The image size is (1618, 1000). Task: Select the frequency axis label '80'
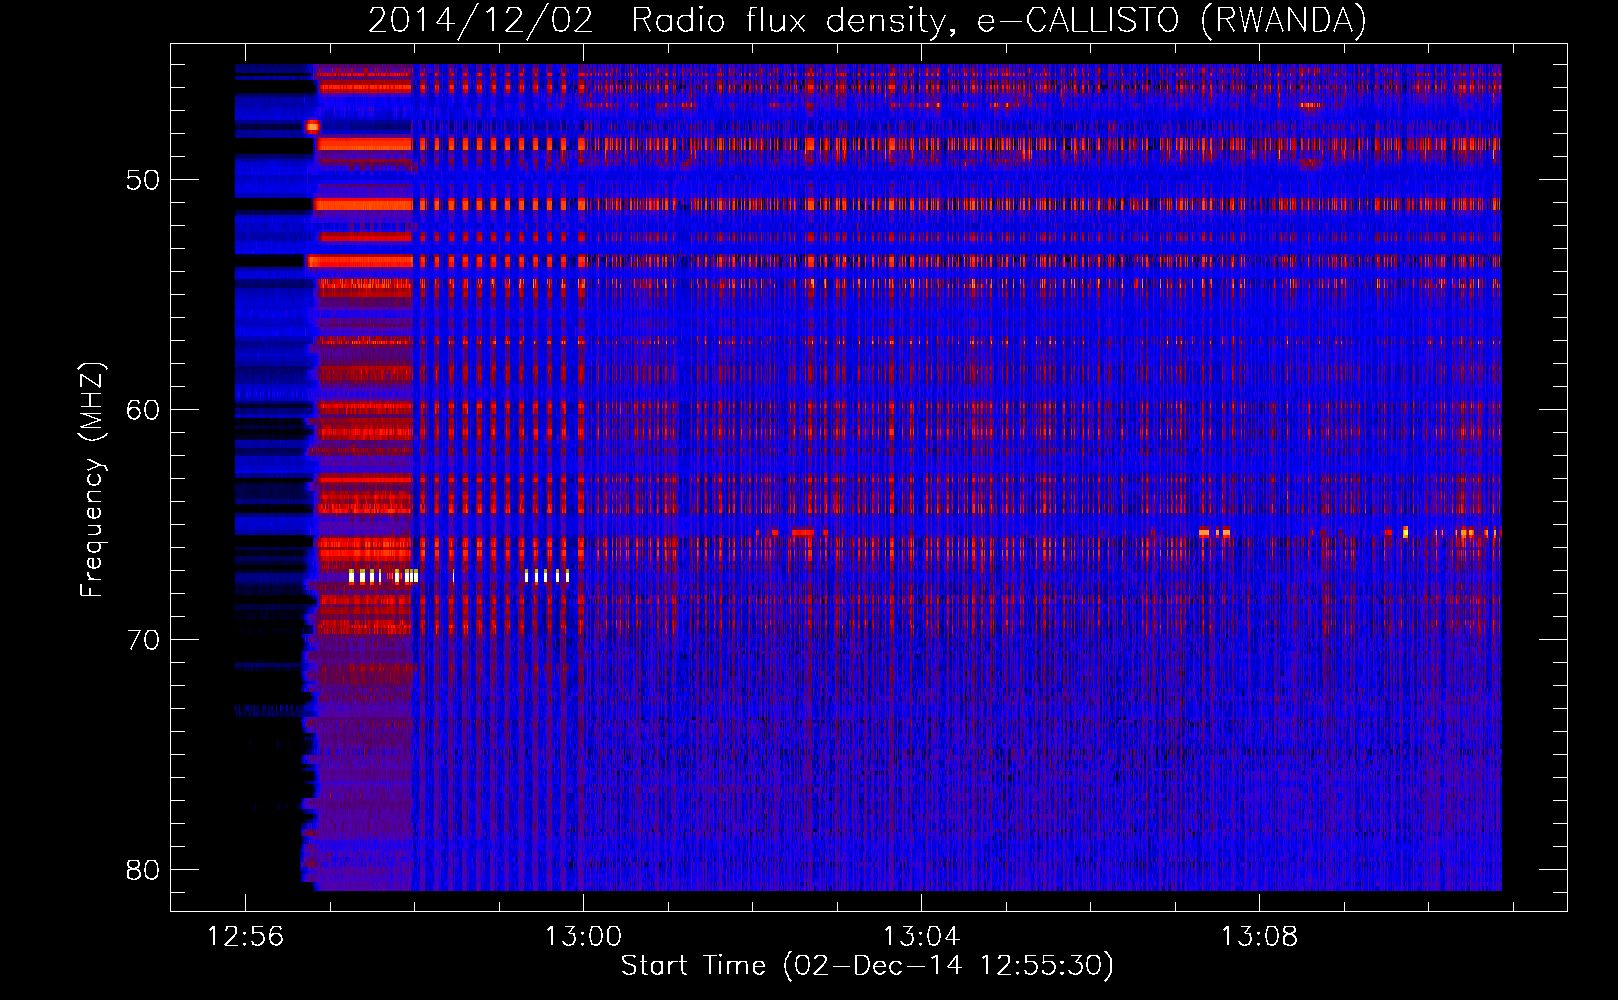[x=143, y=870]
